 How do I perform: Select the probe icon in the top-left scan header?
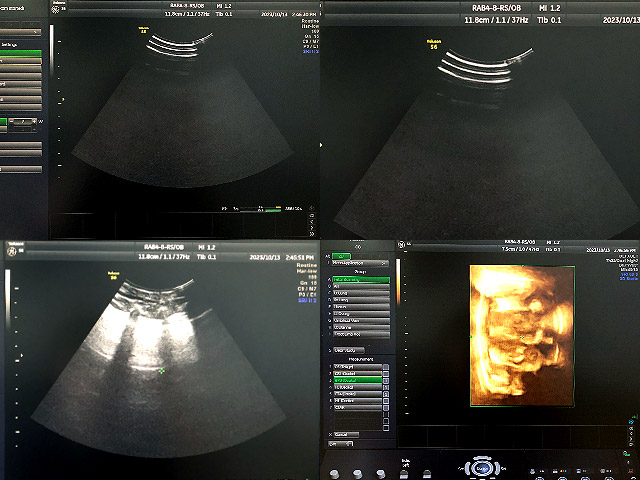[x=56, y=9]
